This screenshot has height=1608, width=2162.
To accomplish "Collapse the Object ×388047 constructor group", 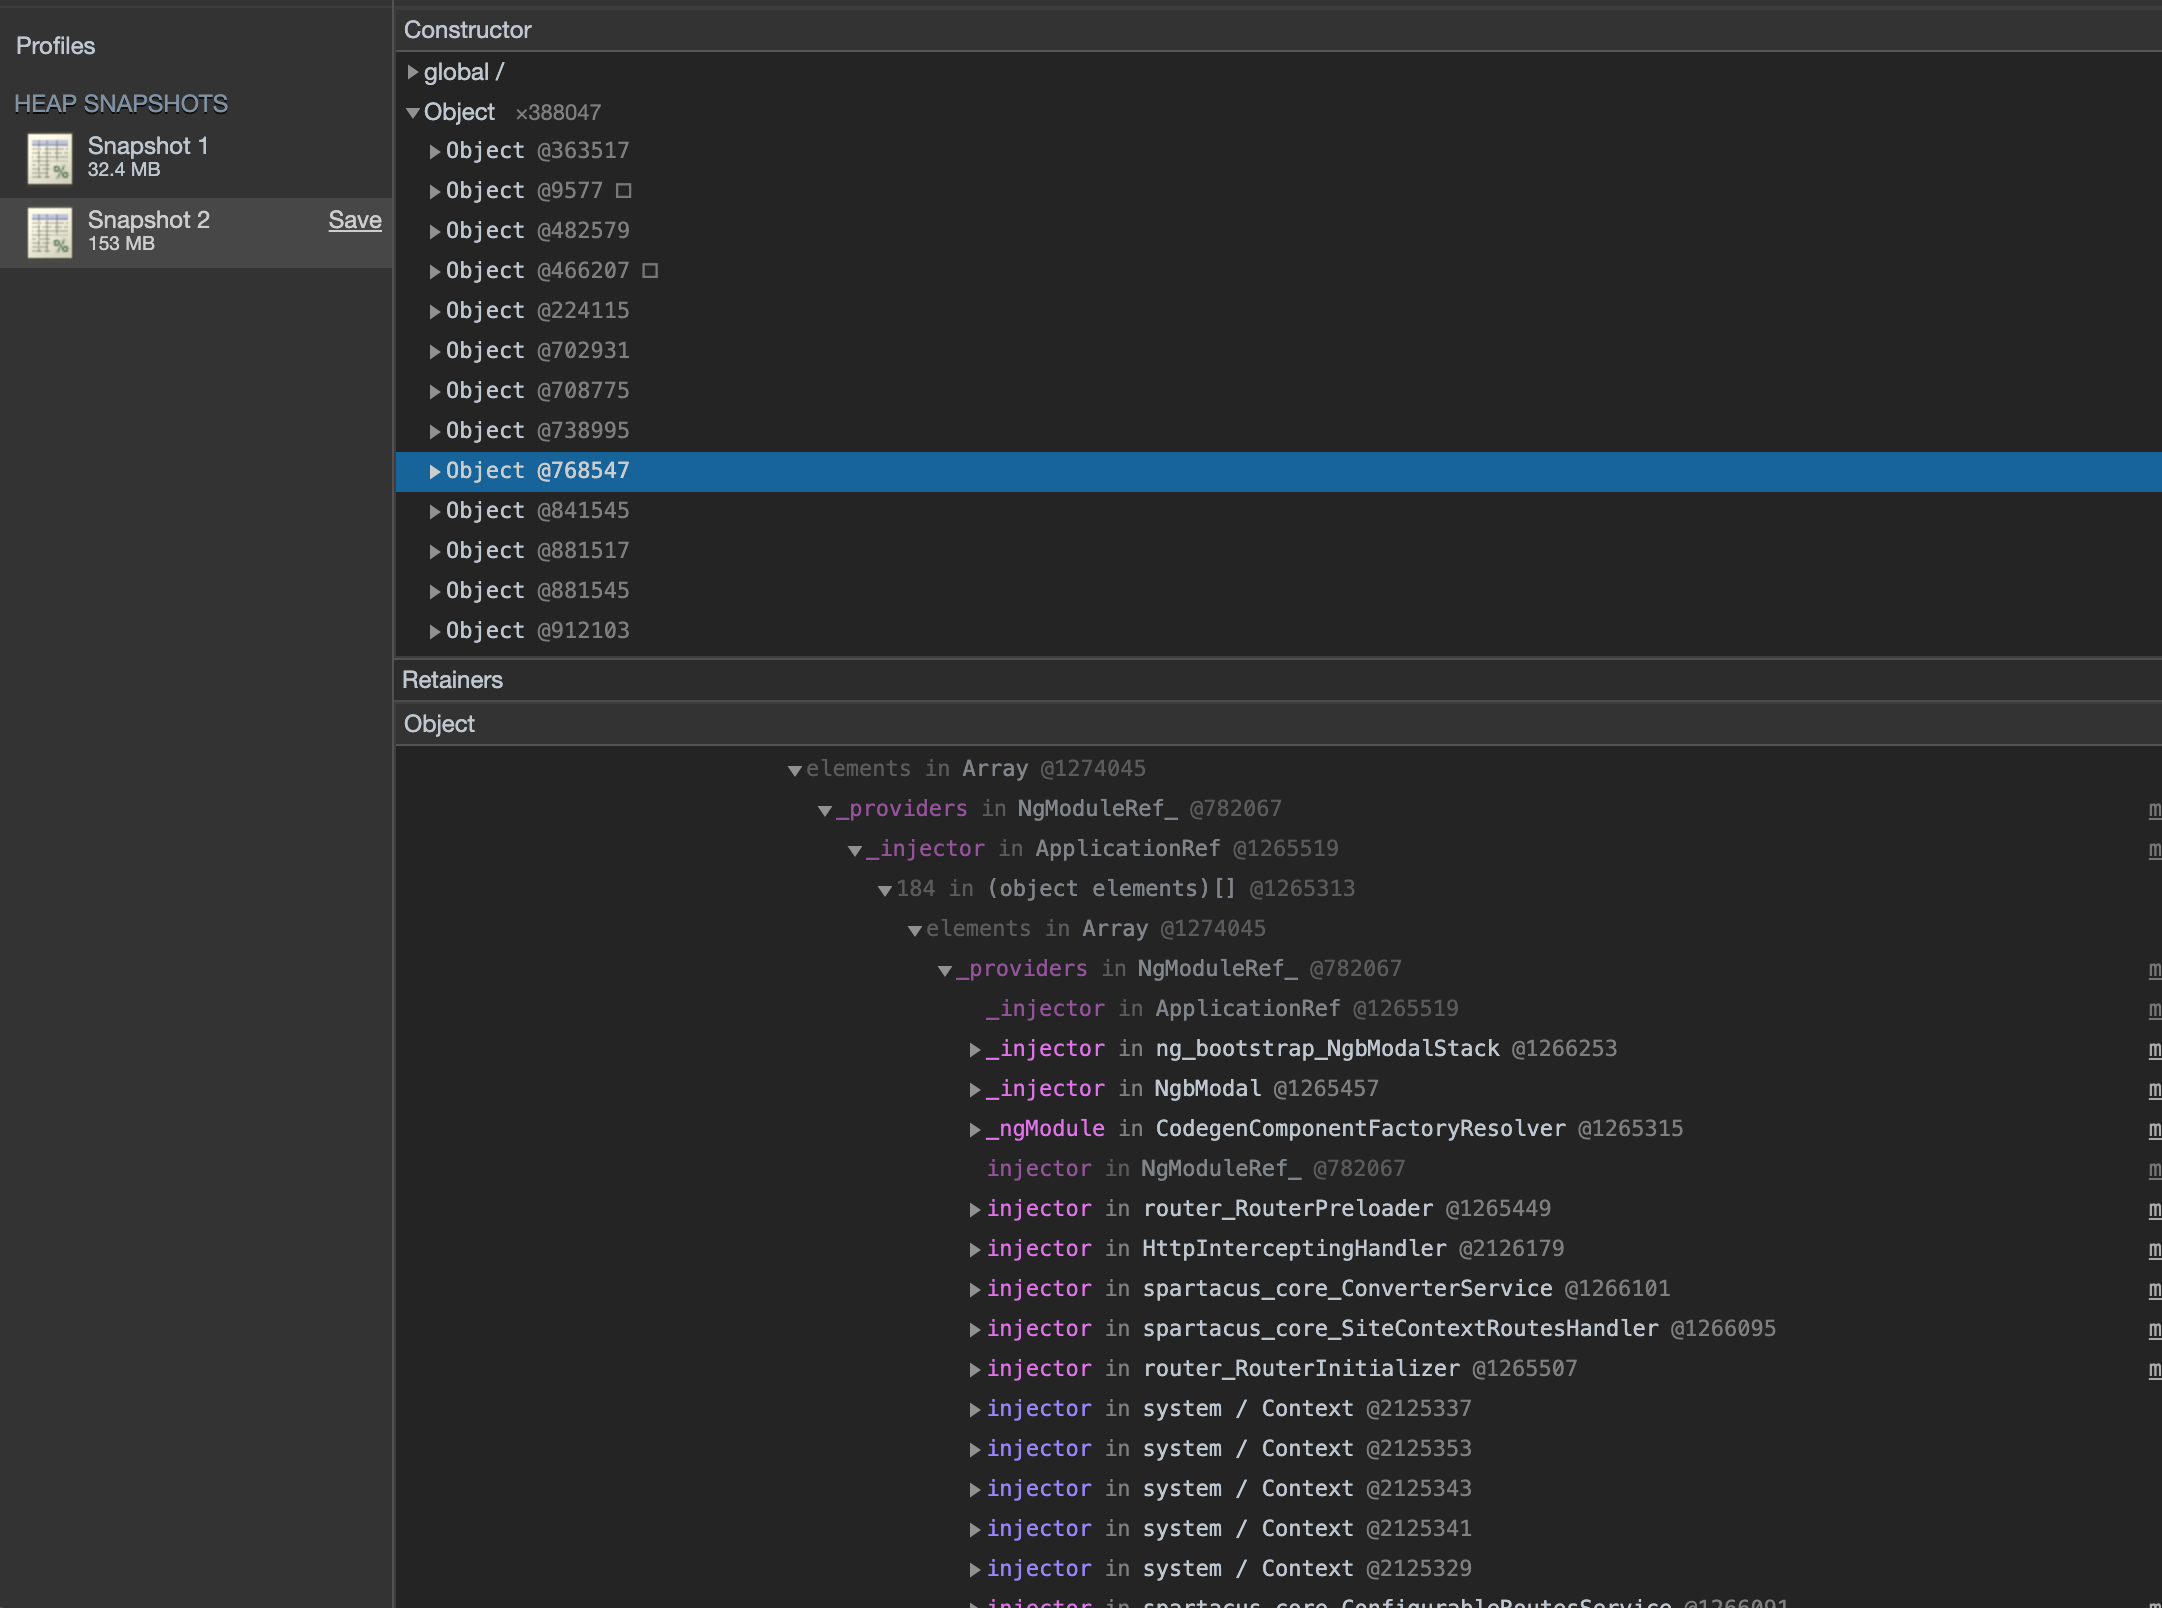I will tap(414, 112).
